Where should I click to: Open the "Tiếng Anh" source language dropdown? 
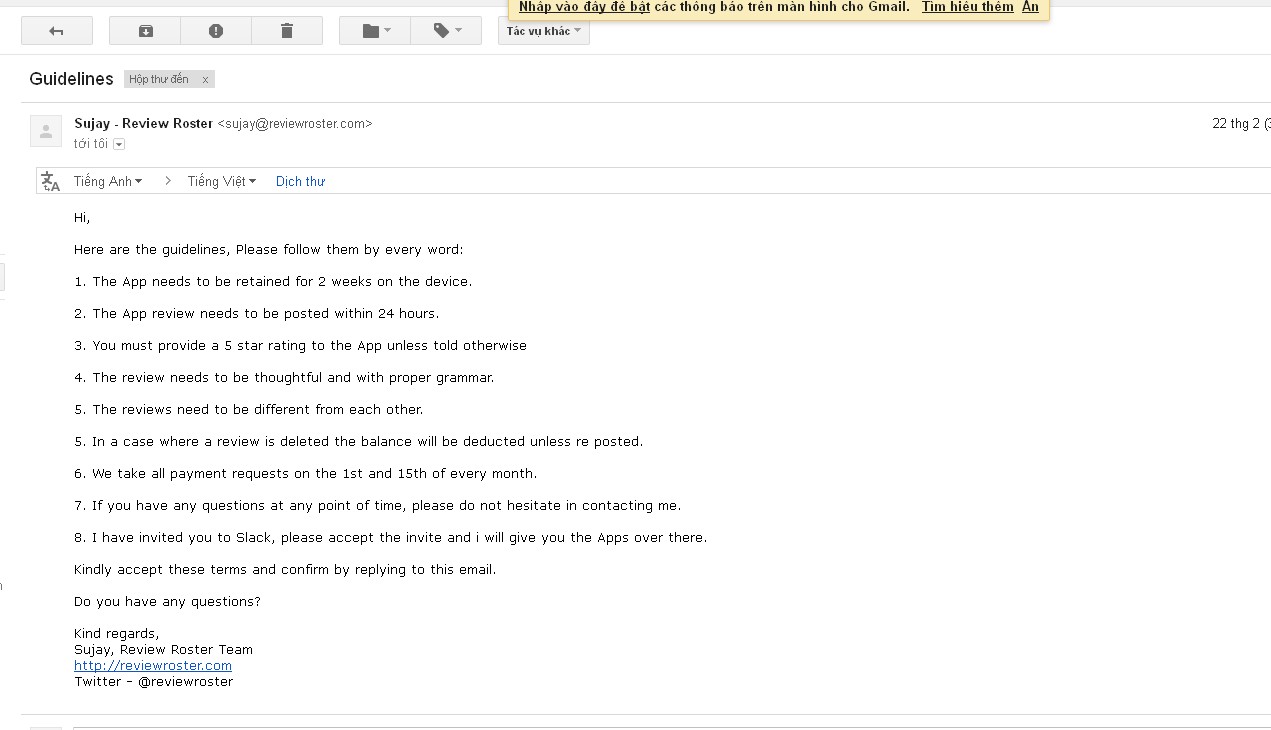108,181
